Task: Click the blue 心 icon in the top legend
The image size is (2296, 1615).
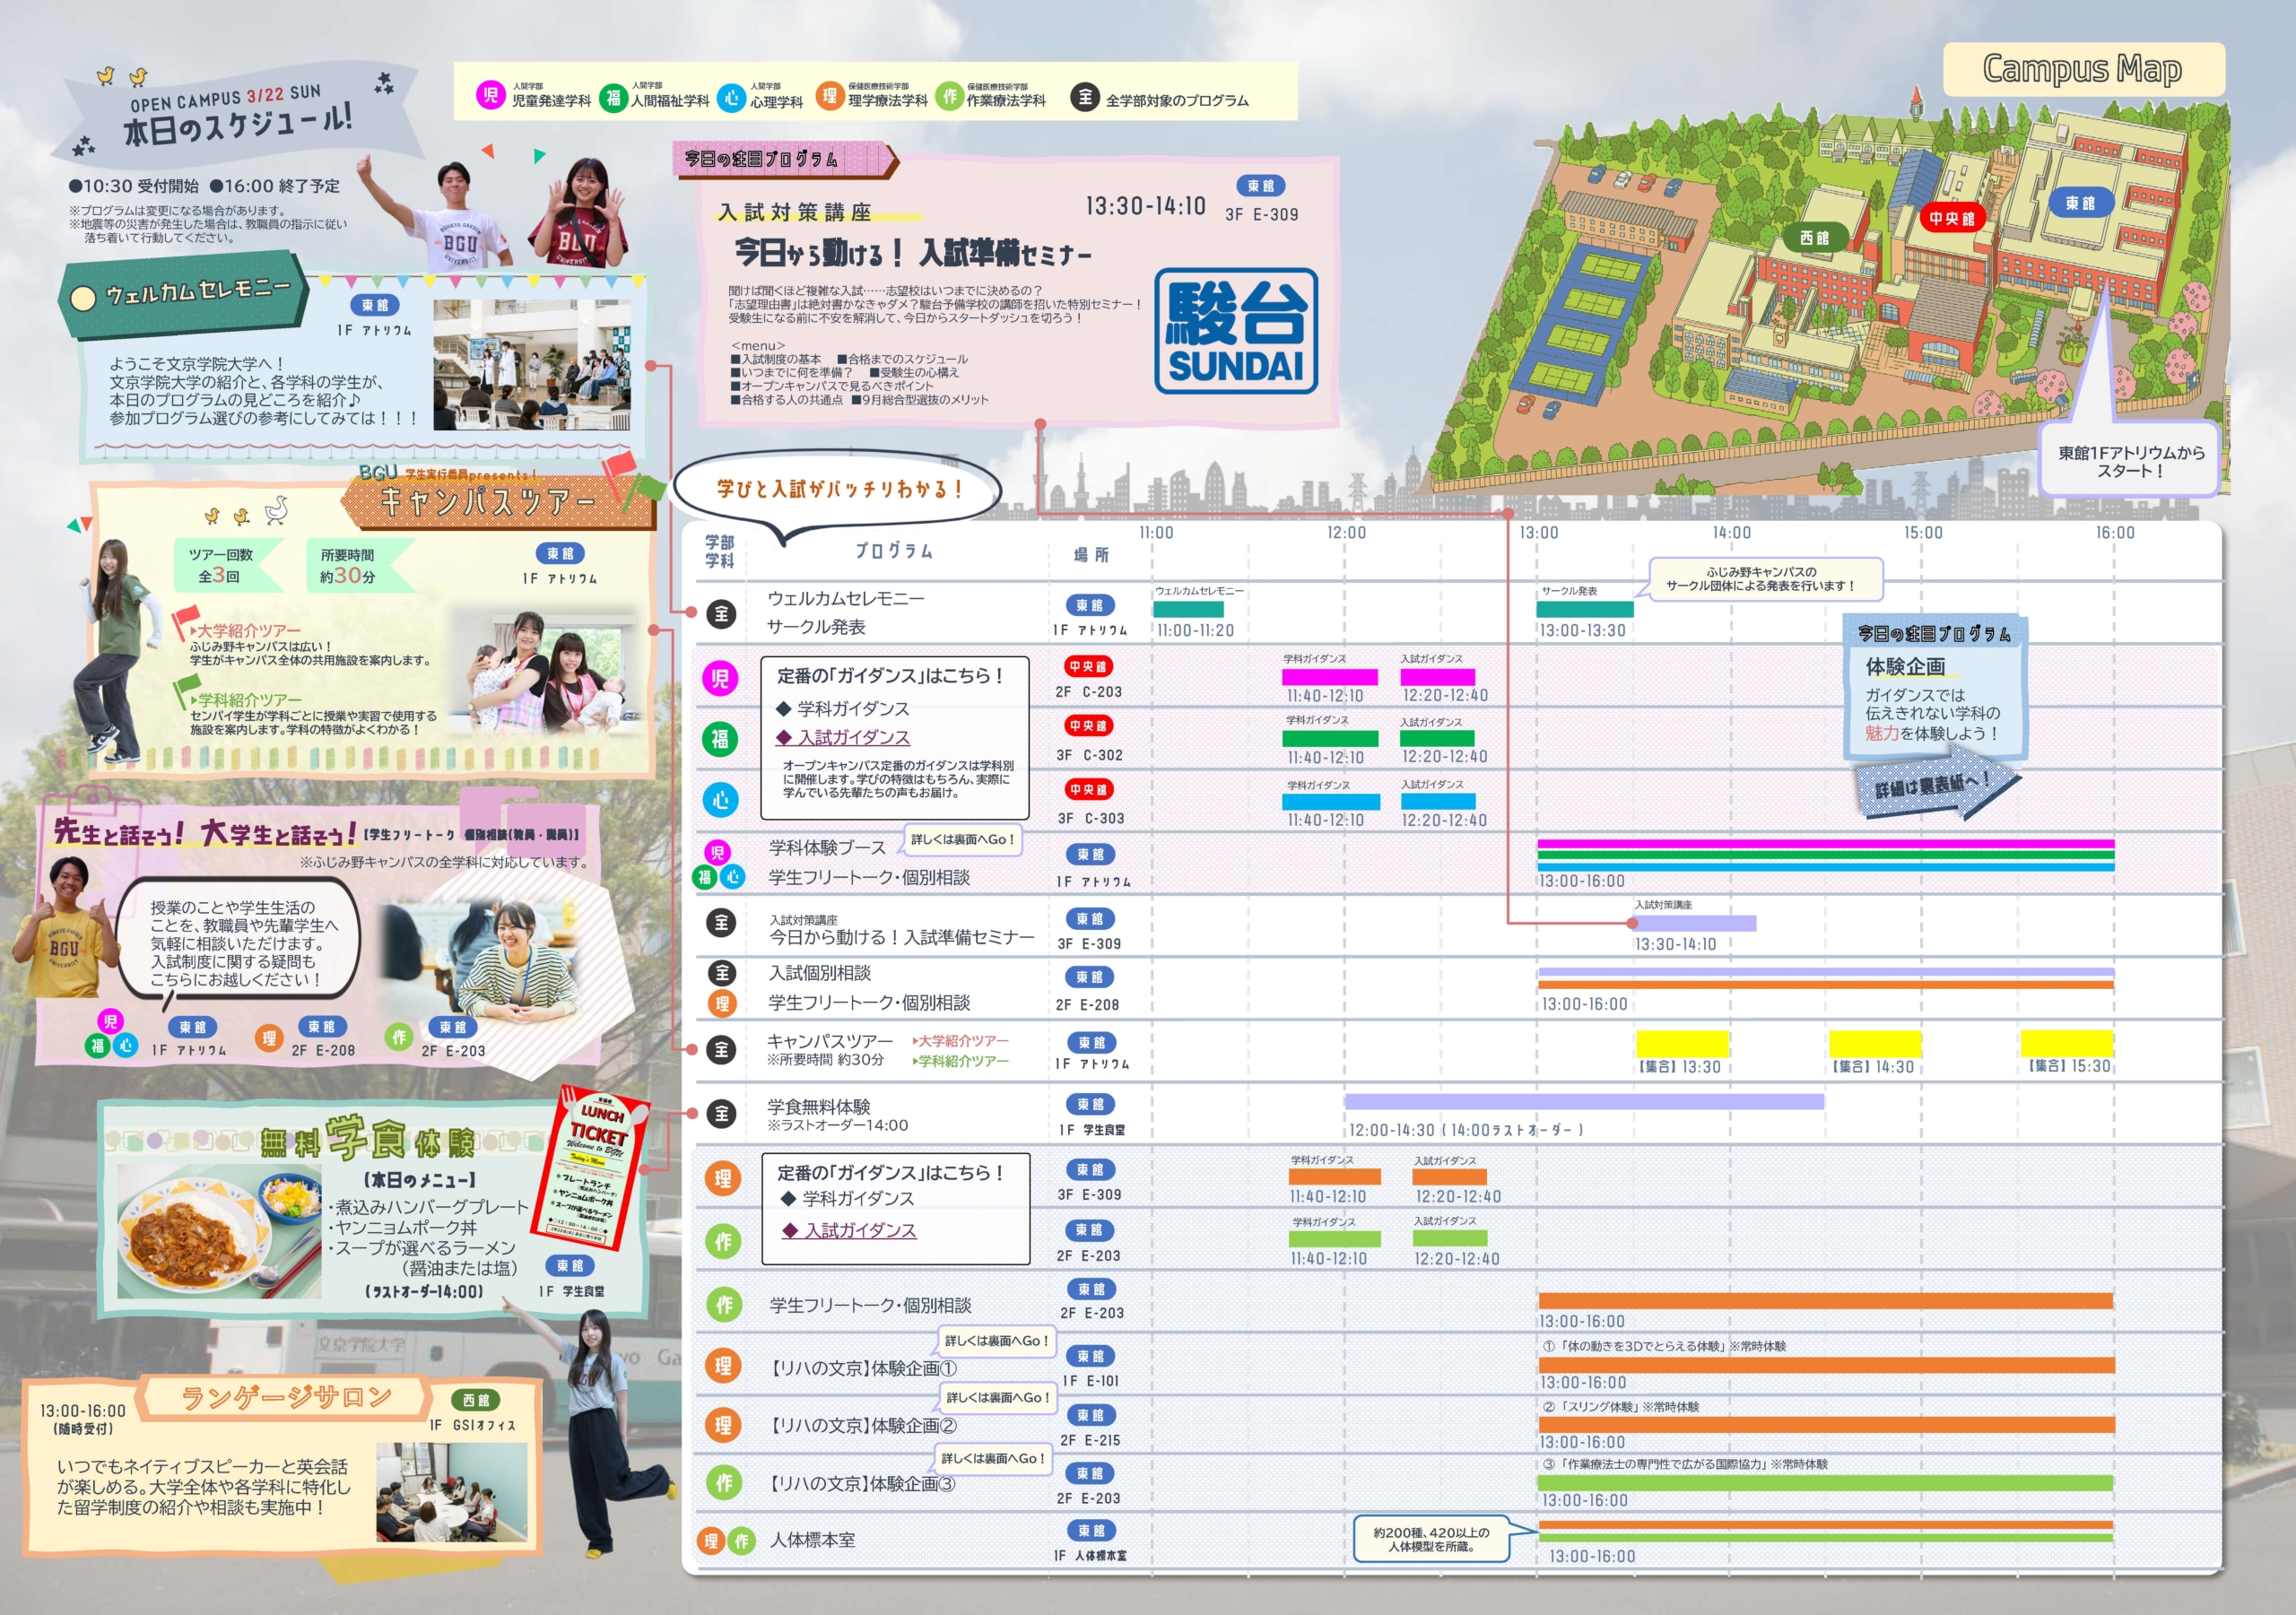Action: tap(733, 97)
